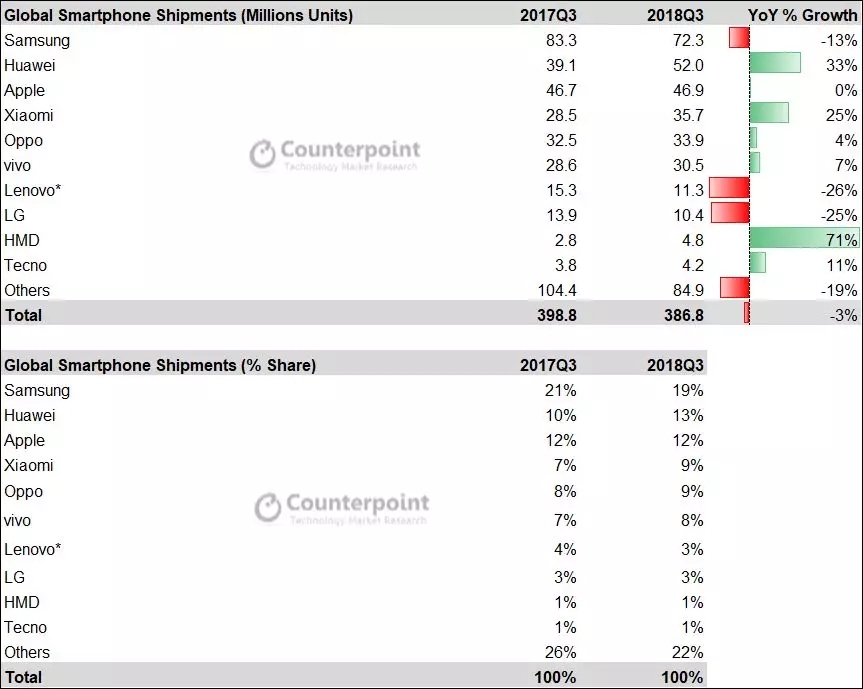863x689 pixels.
Task: Click Xiaomi's green 25% growth bar
Action: pos(768,114)
